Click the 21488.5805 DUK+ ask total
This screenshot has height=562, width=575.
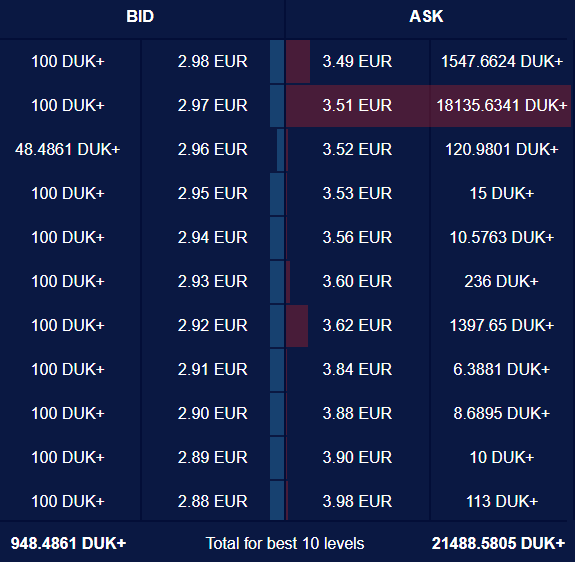(x=498, y=543)
